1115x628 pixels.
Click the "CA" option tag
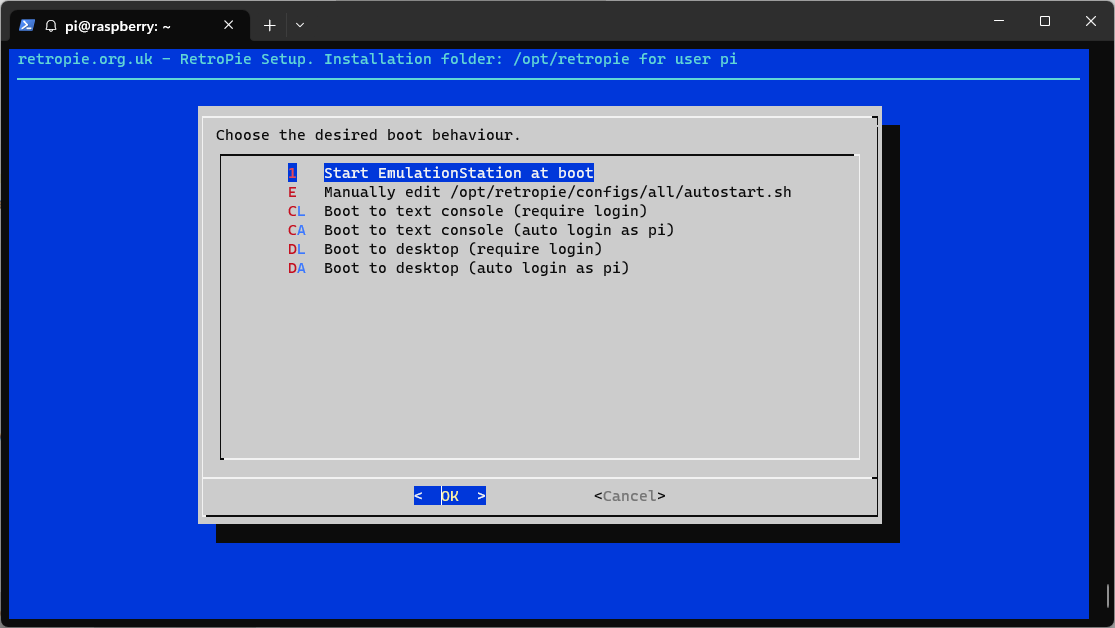(x=297, y=230)
